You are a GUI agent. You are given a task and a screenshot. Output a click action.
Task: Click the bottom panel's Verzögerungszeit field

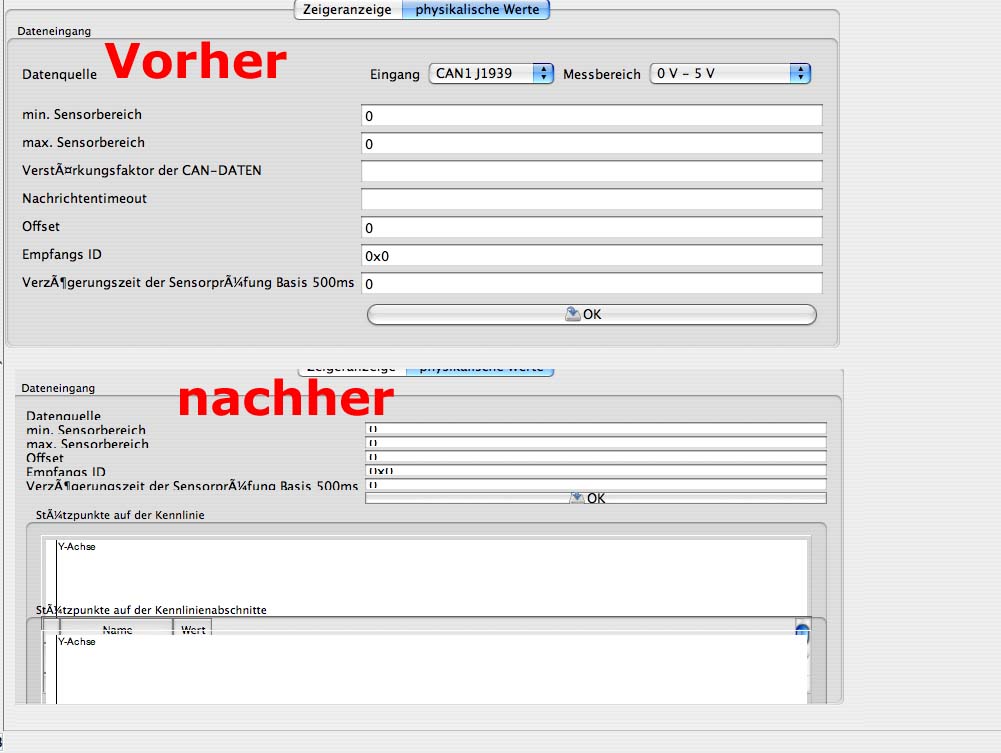(x=596, y=485)
